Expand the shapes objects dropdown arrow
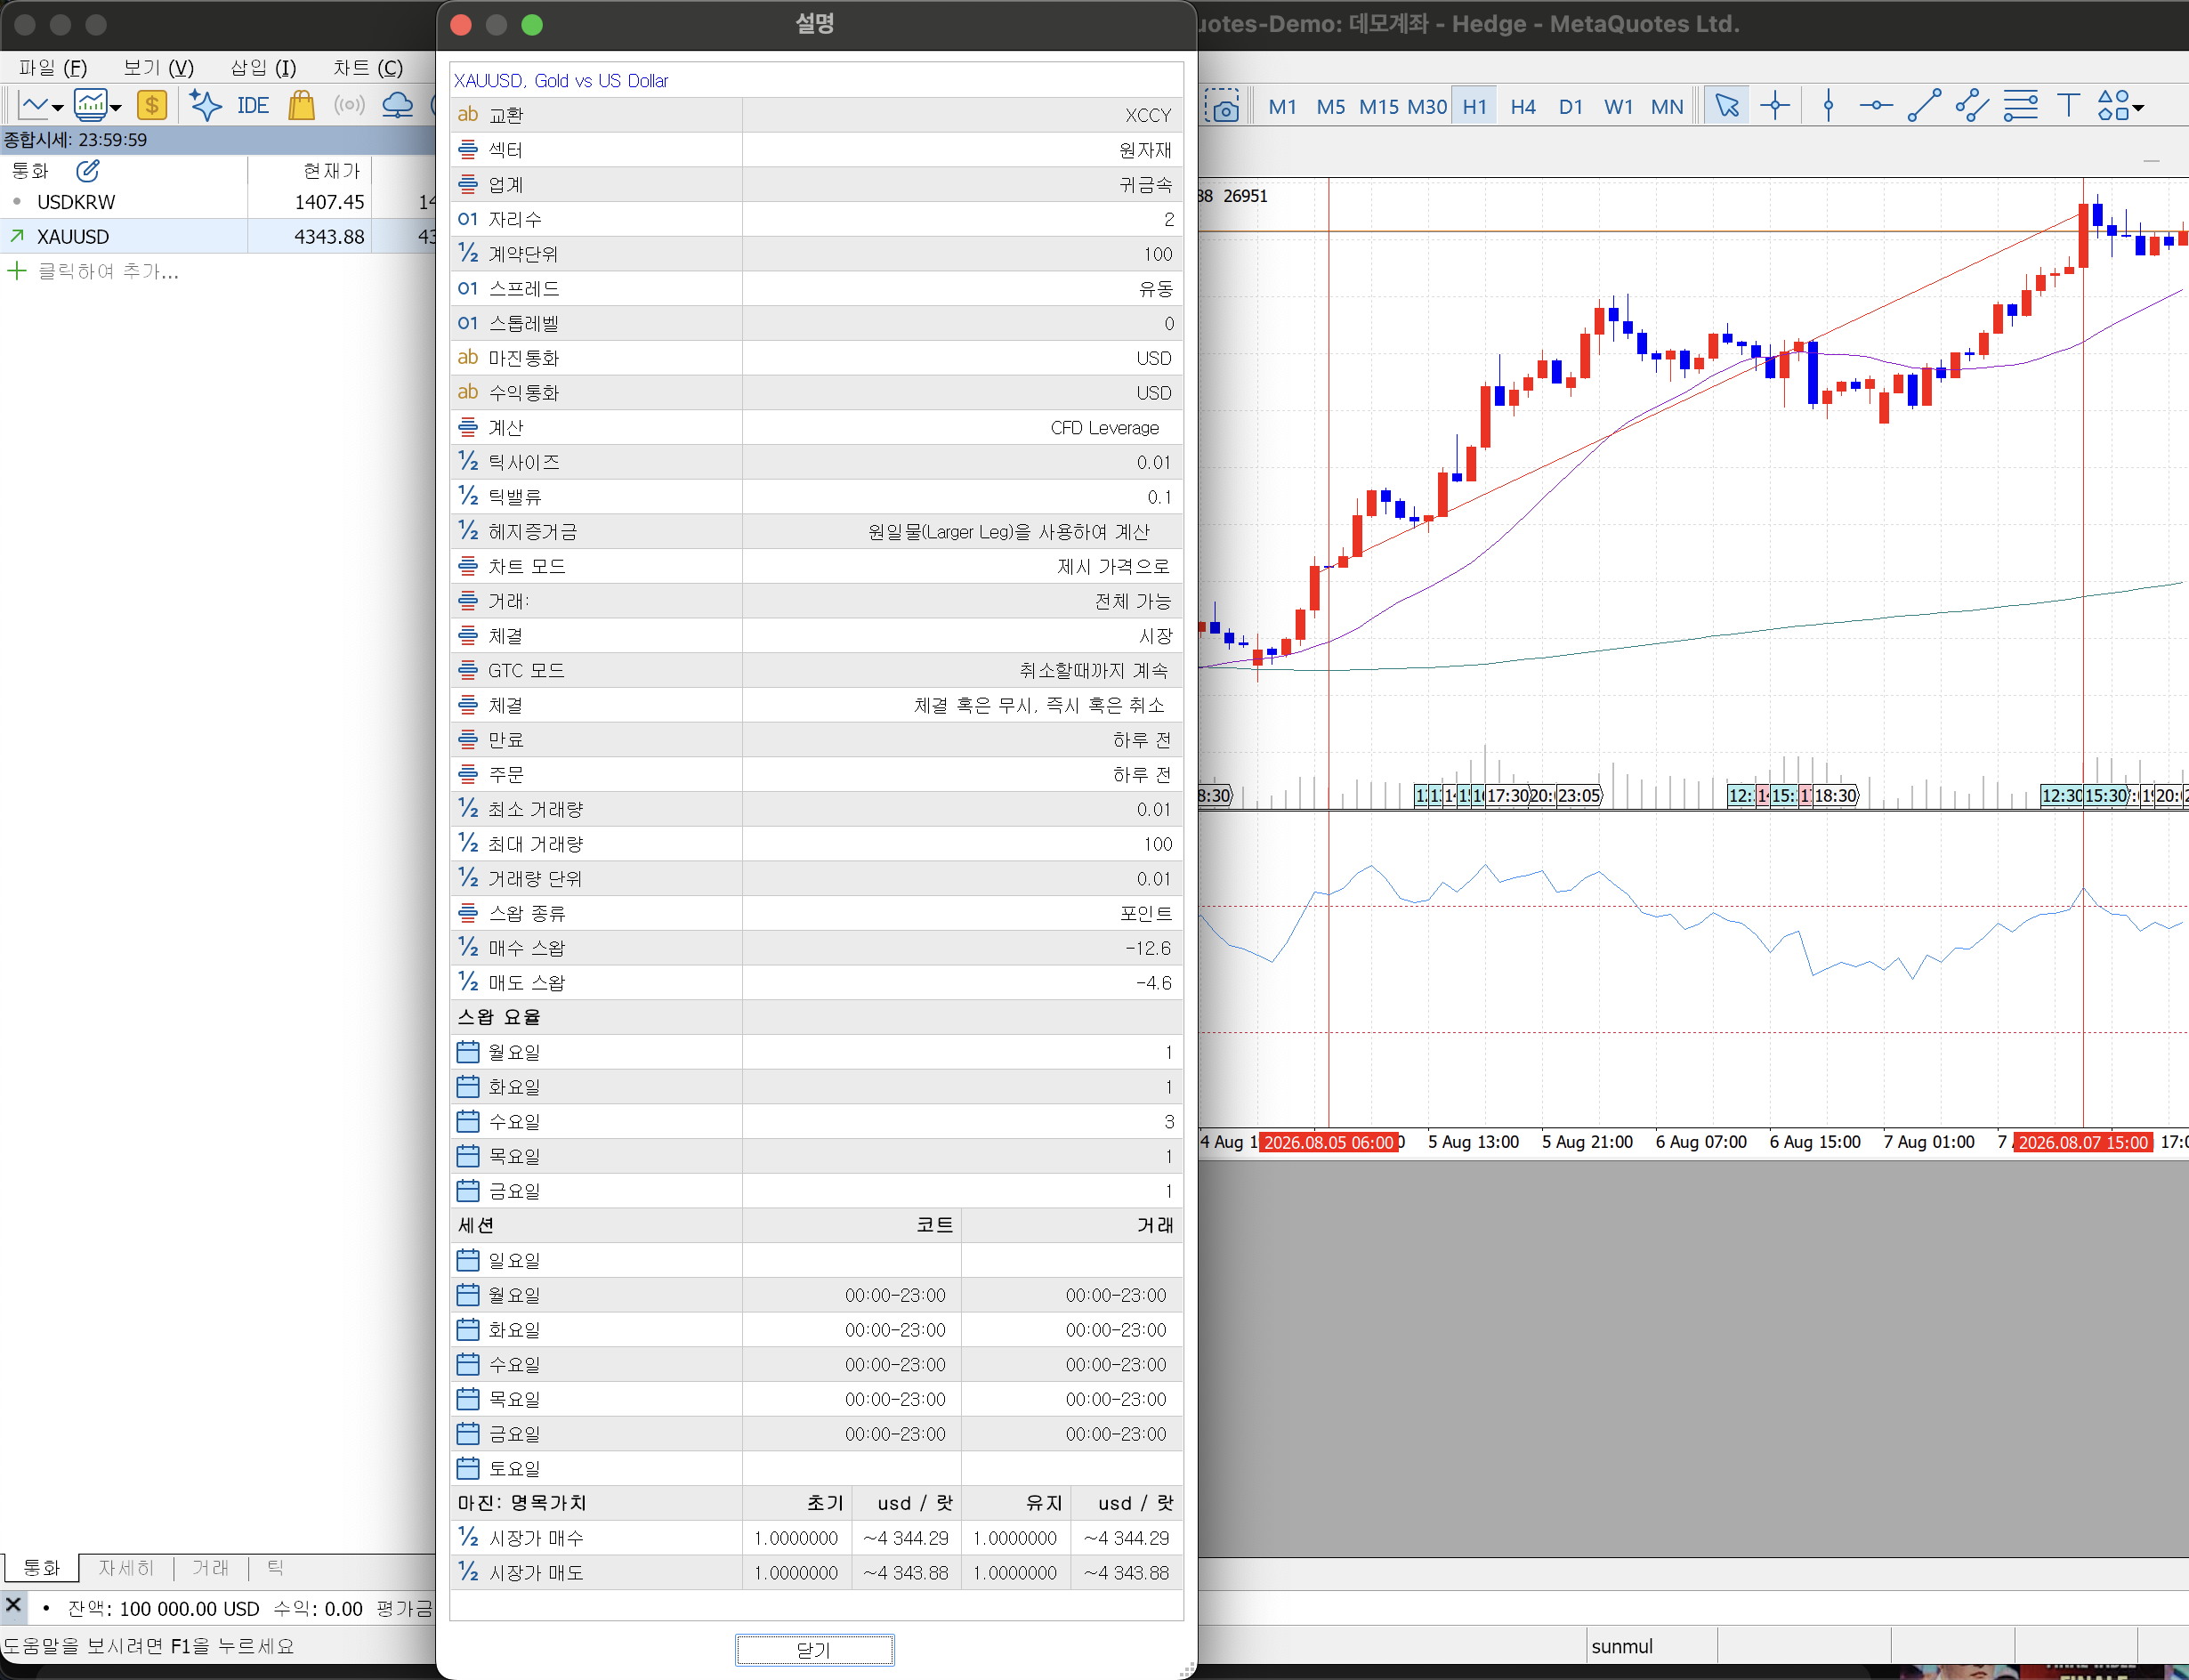 (x=2138, y=107)
